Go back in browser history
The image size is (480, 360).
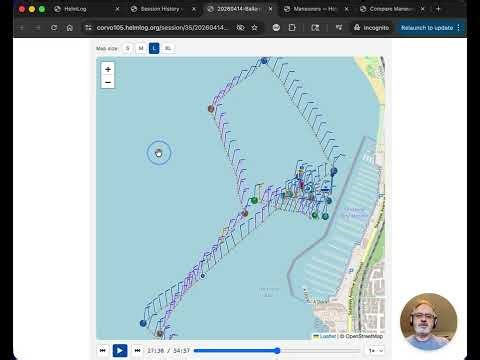point(22,28)
